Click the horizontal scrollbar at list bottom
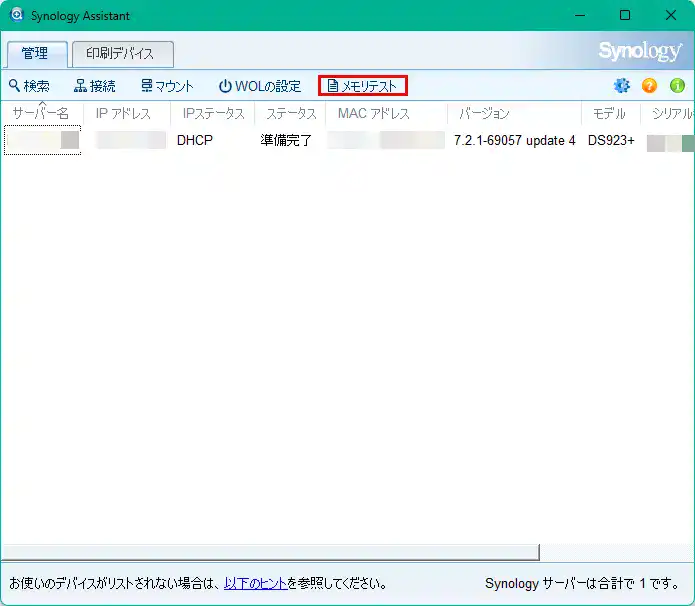695x606 pixels. click(x=270, y=552)
